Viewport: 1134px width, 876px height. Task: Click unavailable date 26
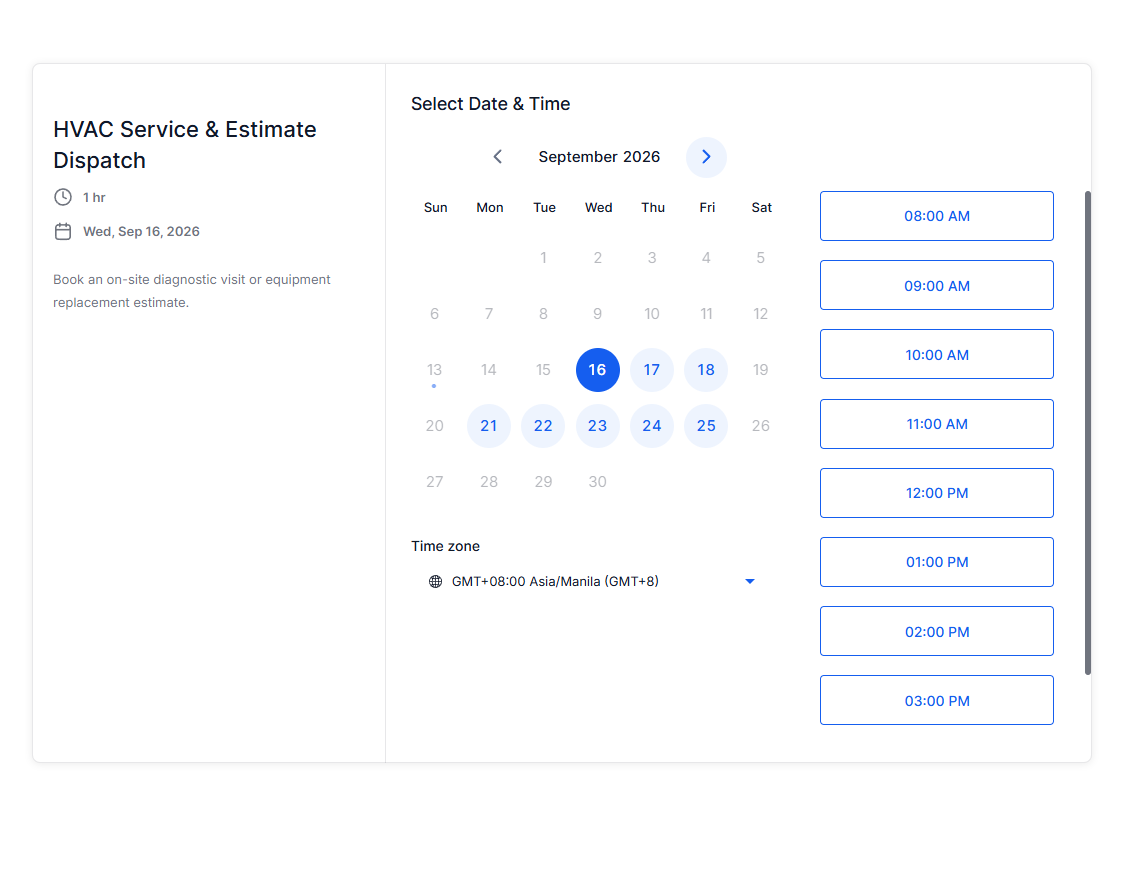760,426
